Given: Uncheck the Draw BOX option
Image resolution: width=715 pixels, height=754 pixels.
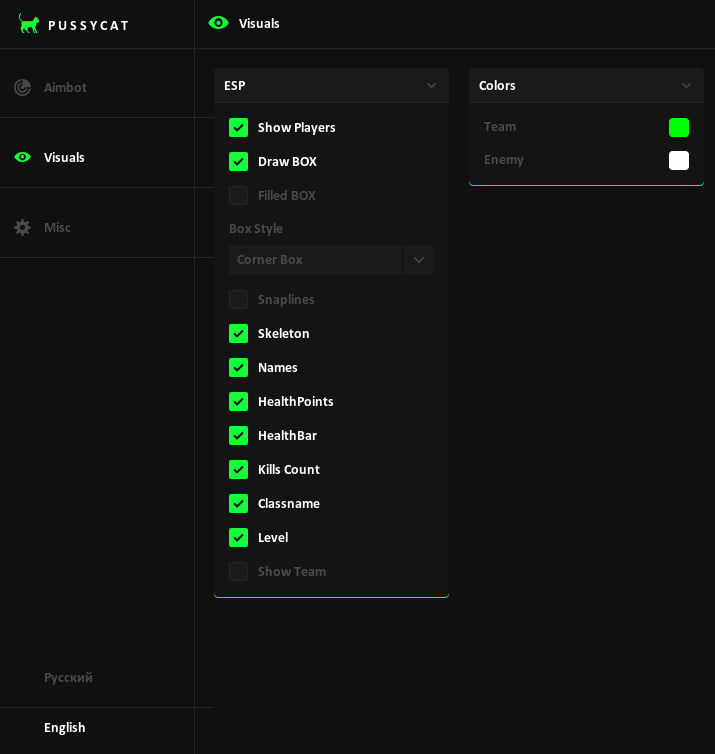Looking at the screenshot, I should click(x=238, y=161).
